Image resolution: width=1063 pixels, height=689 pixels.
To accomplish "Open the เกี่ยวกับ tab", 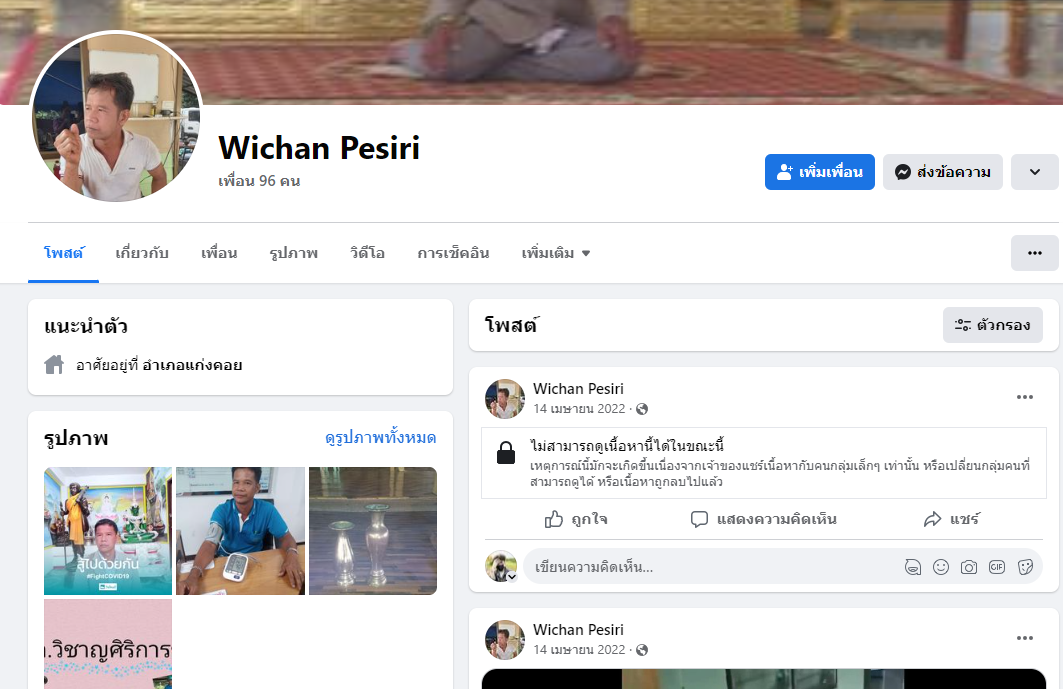I will pyautogui.click(x=142, y=253).
